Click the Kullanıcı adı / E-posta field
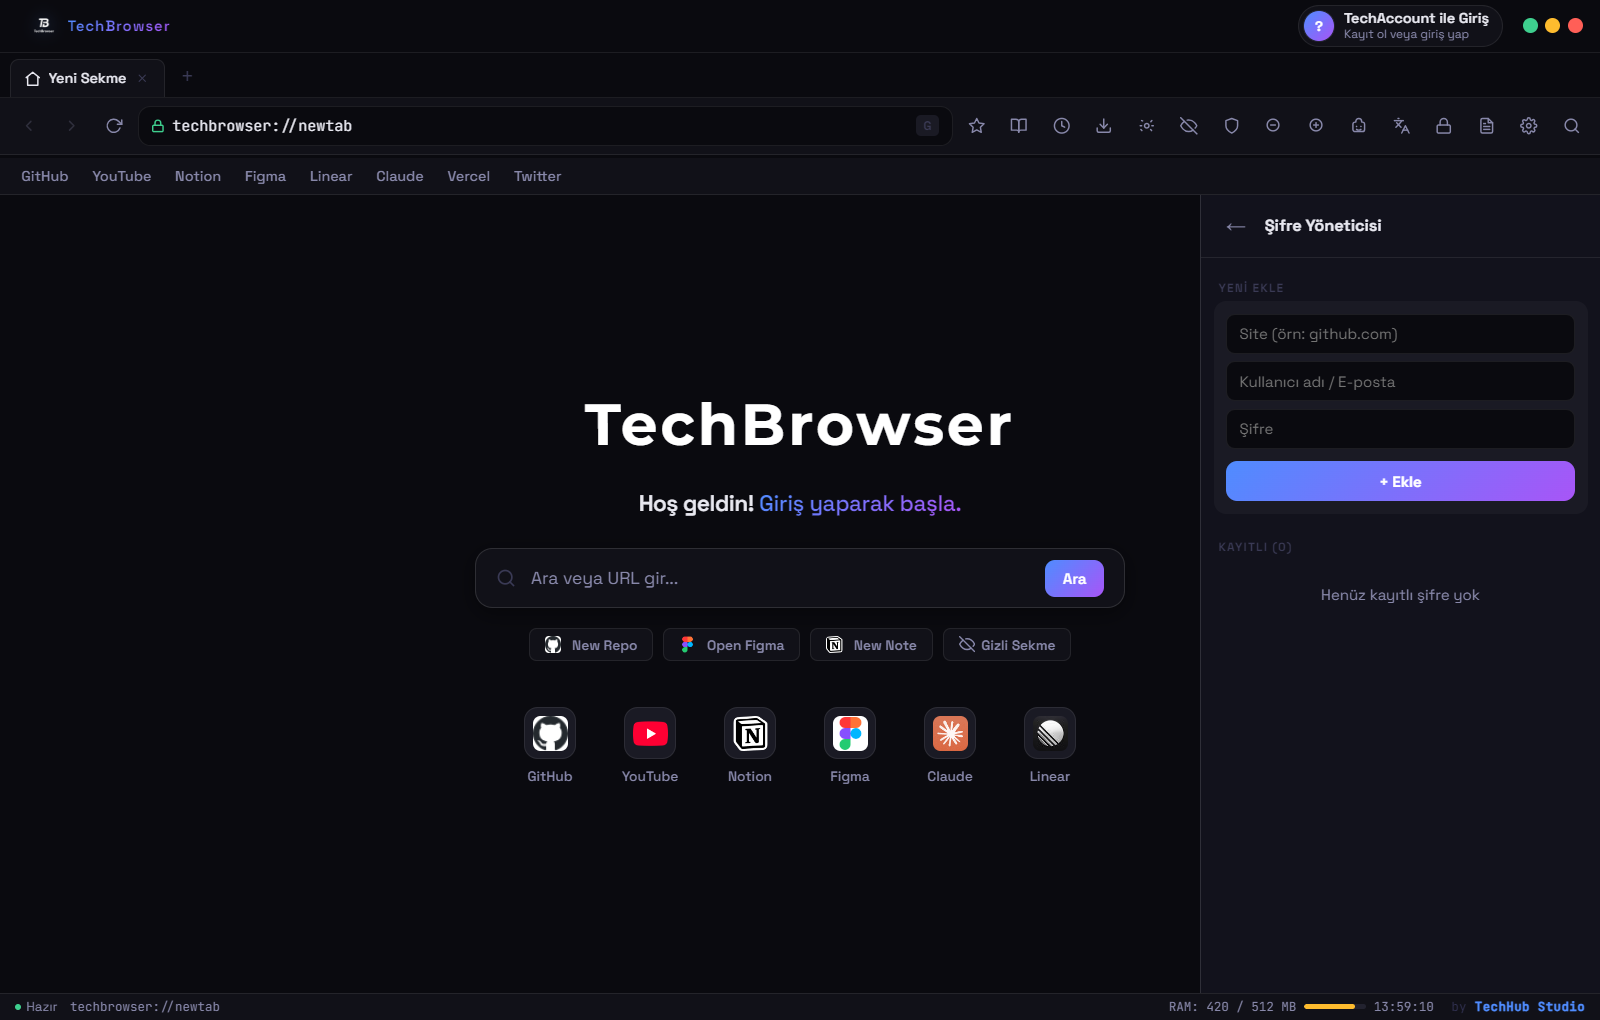 coord(1400,382)
